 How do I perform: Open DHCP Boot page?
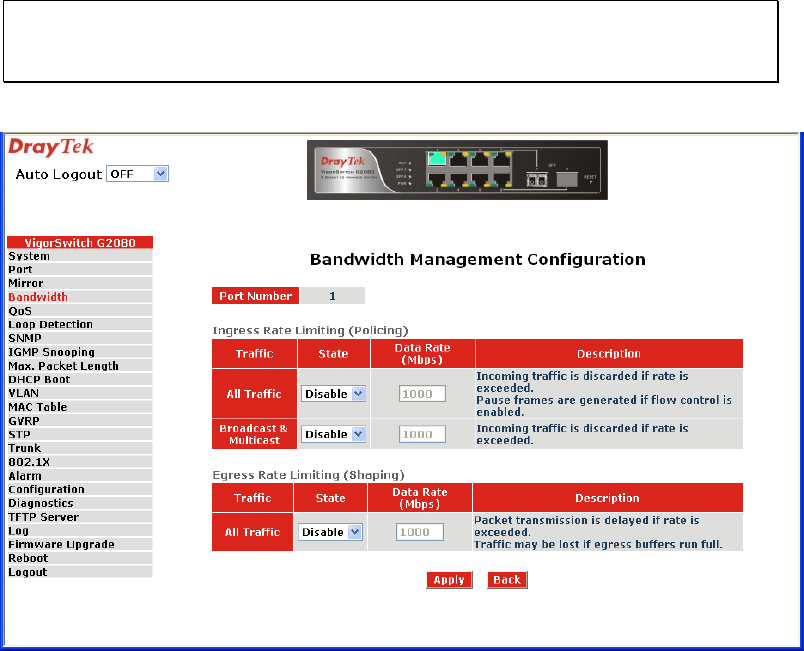click(x=79, y=380)
